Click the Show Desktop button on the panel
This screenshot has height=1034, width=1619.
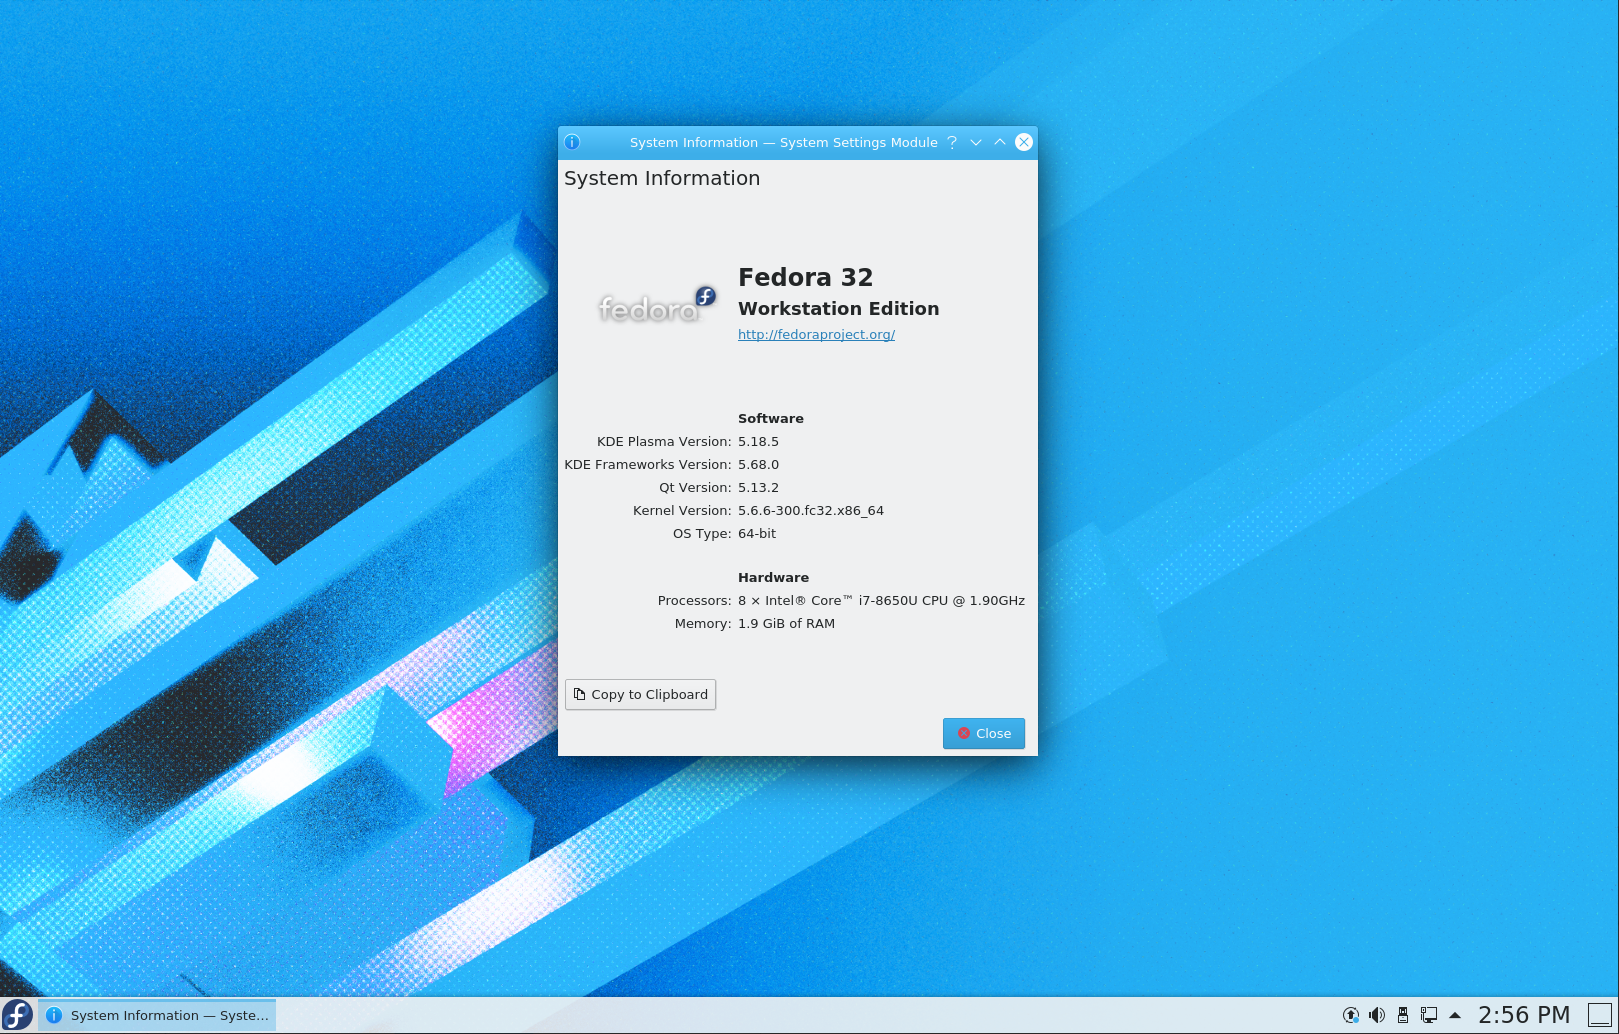1600,1015
